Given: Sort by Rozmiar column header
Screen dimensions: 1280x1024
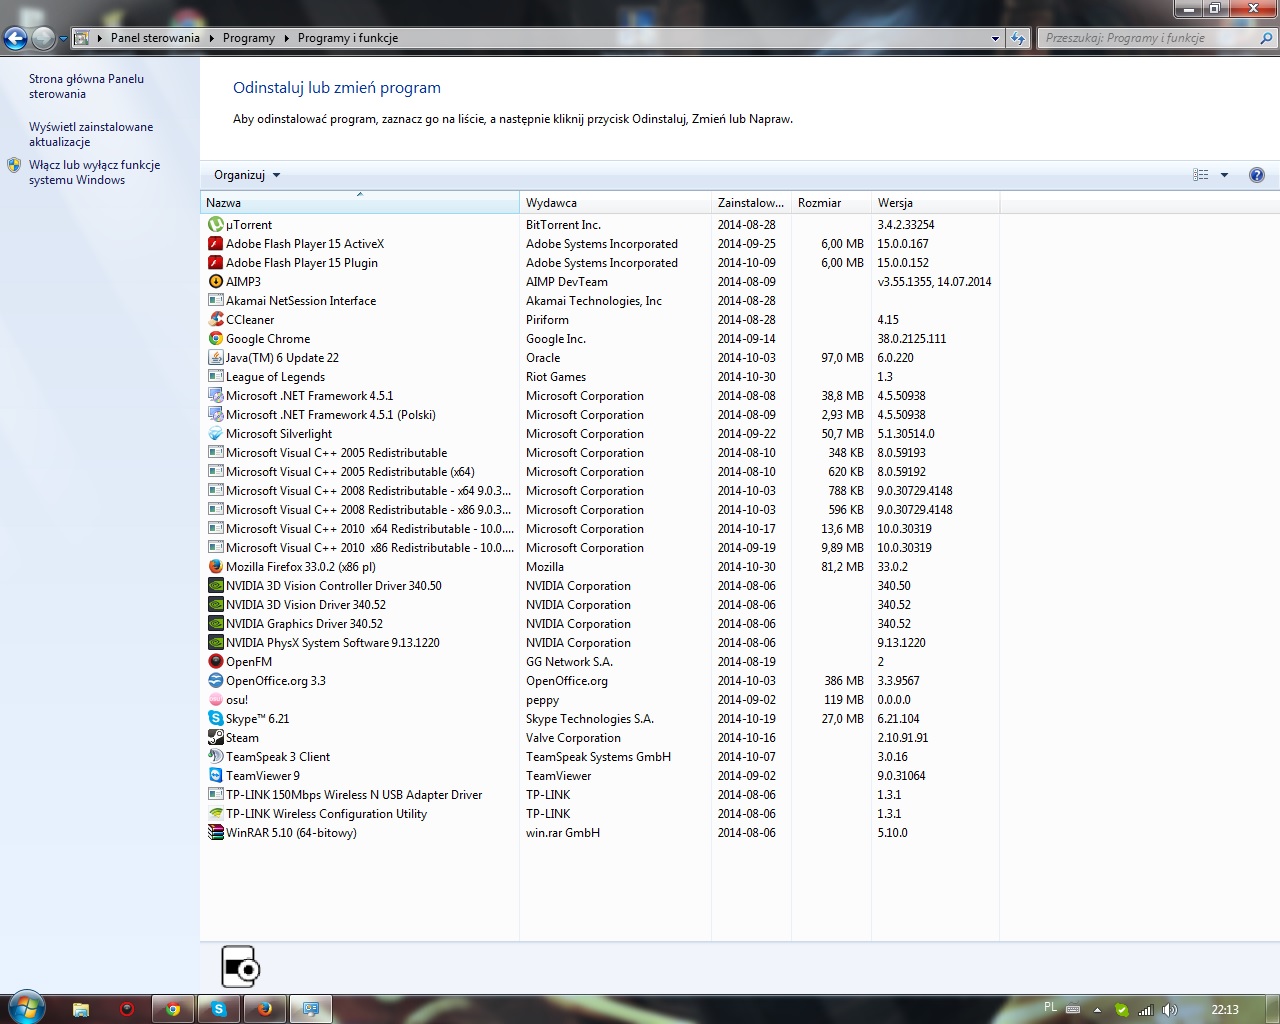Looking at the screenshot, I should click(832, 203).
